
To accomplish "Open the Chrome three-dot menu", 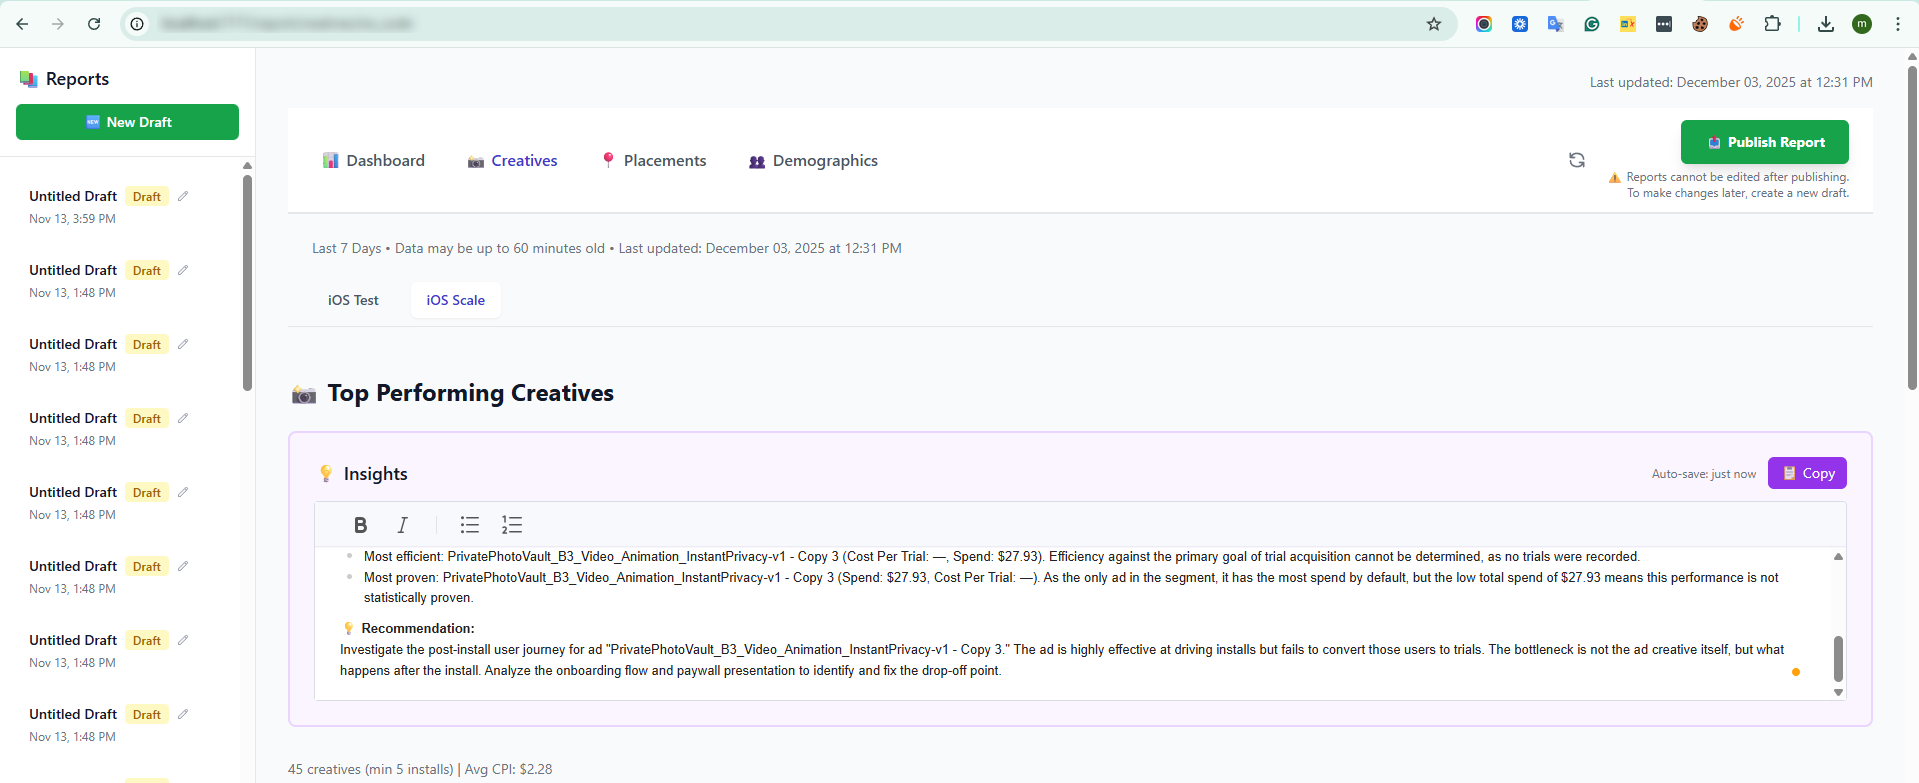I will tap(1897, 24).
